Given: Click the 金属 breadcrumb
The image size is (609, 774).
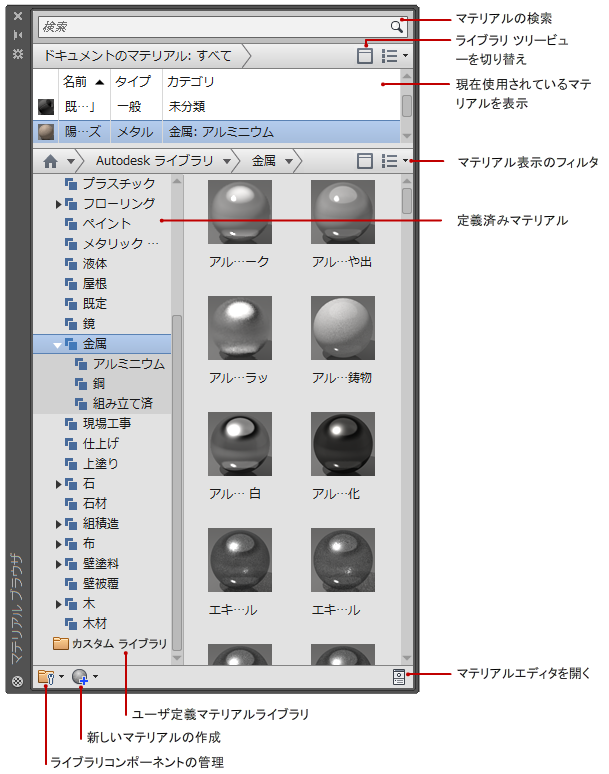Looking at the screenshot, I should coord(264,161).
